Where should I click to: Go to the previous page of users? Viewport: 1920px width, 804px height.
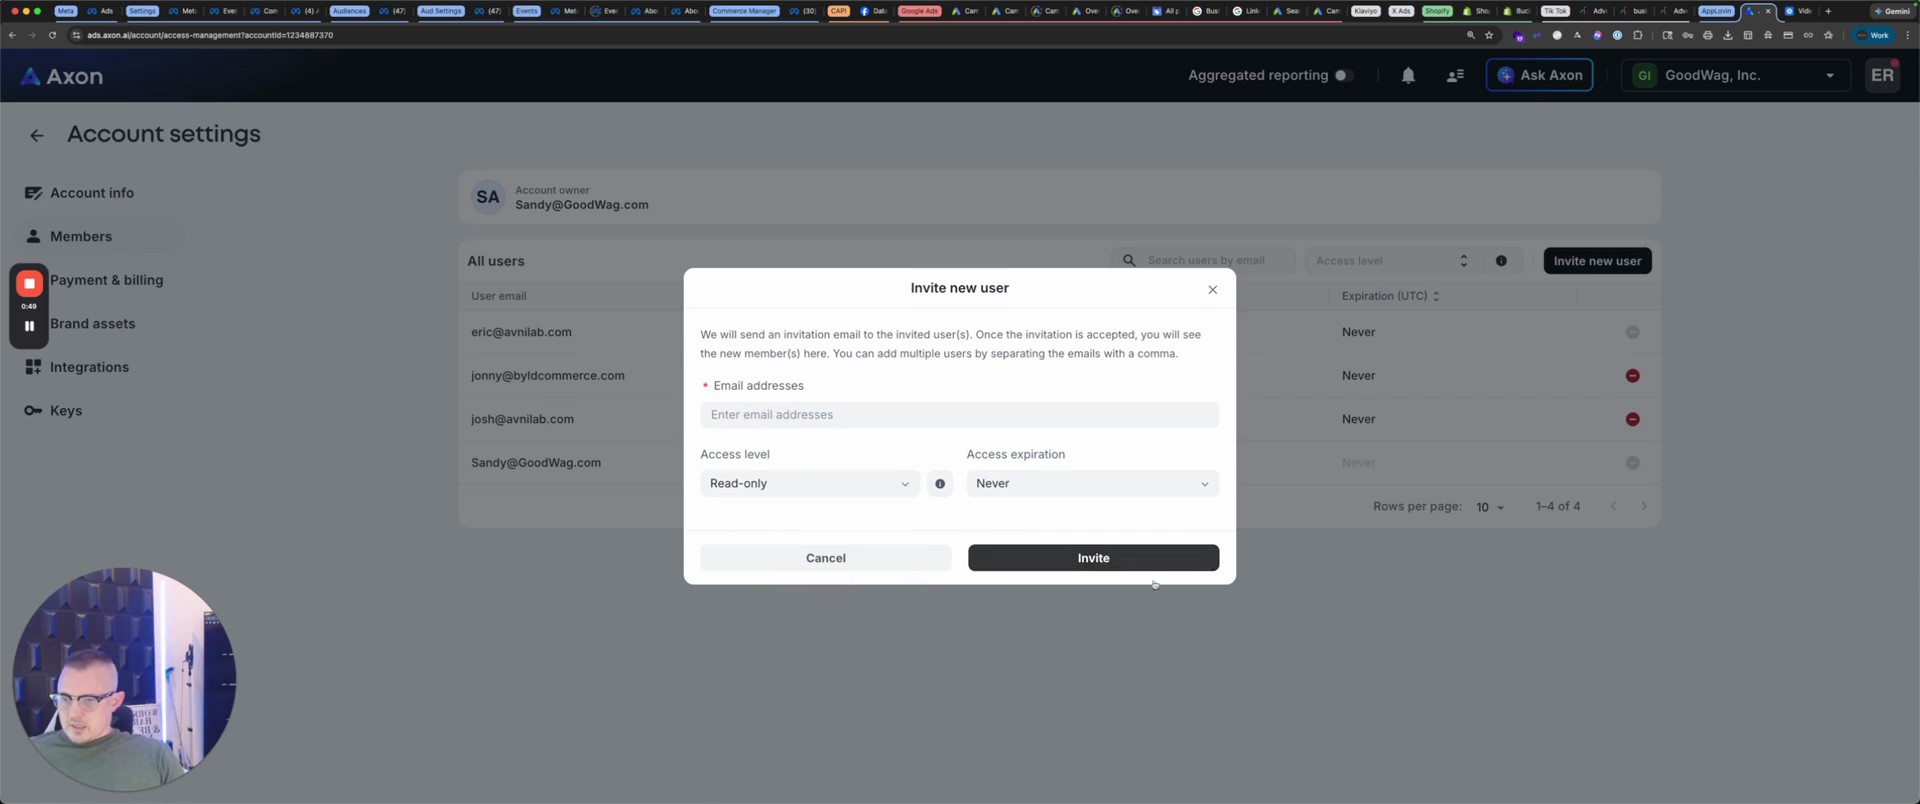[x=1613, y=507]
